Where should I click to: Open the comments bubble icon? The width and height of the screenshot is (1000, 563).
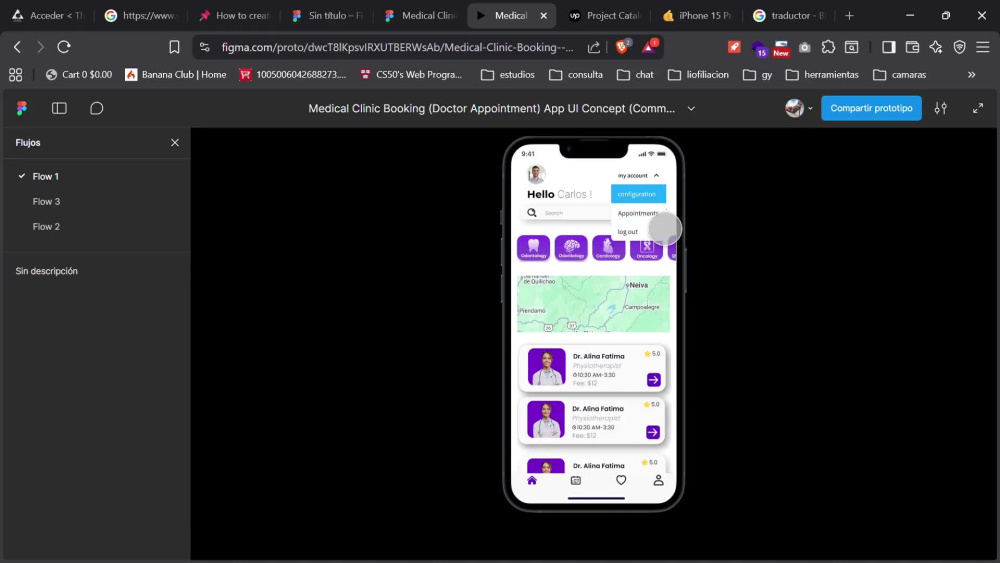[96, 108]
